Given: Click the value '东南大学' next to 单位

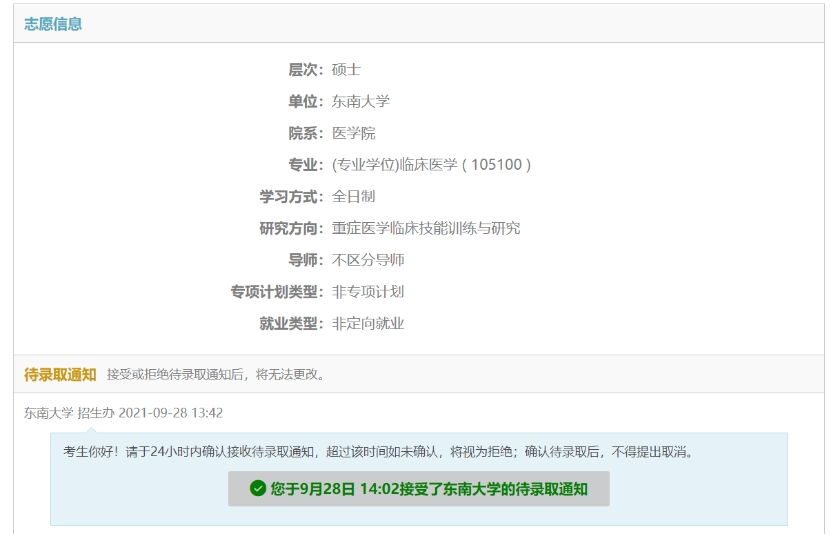Looking at the screenshot, I should tap(360, 101).
